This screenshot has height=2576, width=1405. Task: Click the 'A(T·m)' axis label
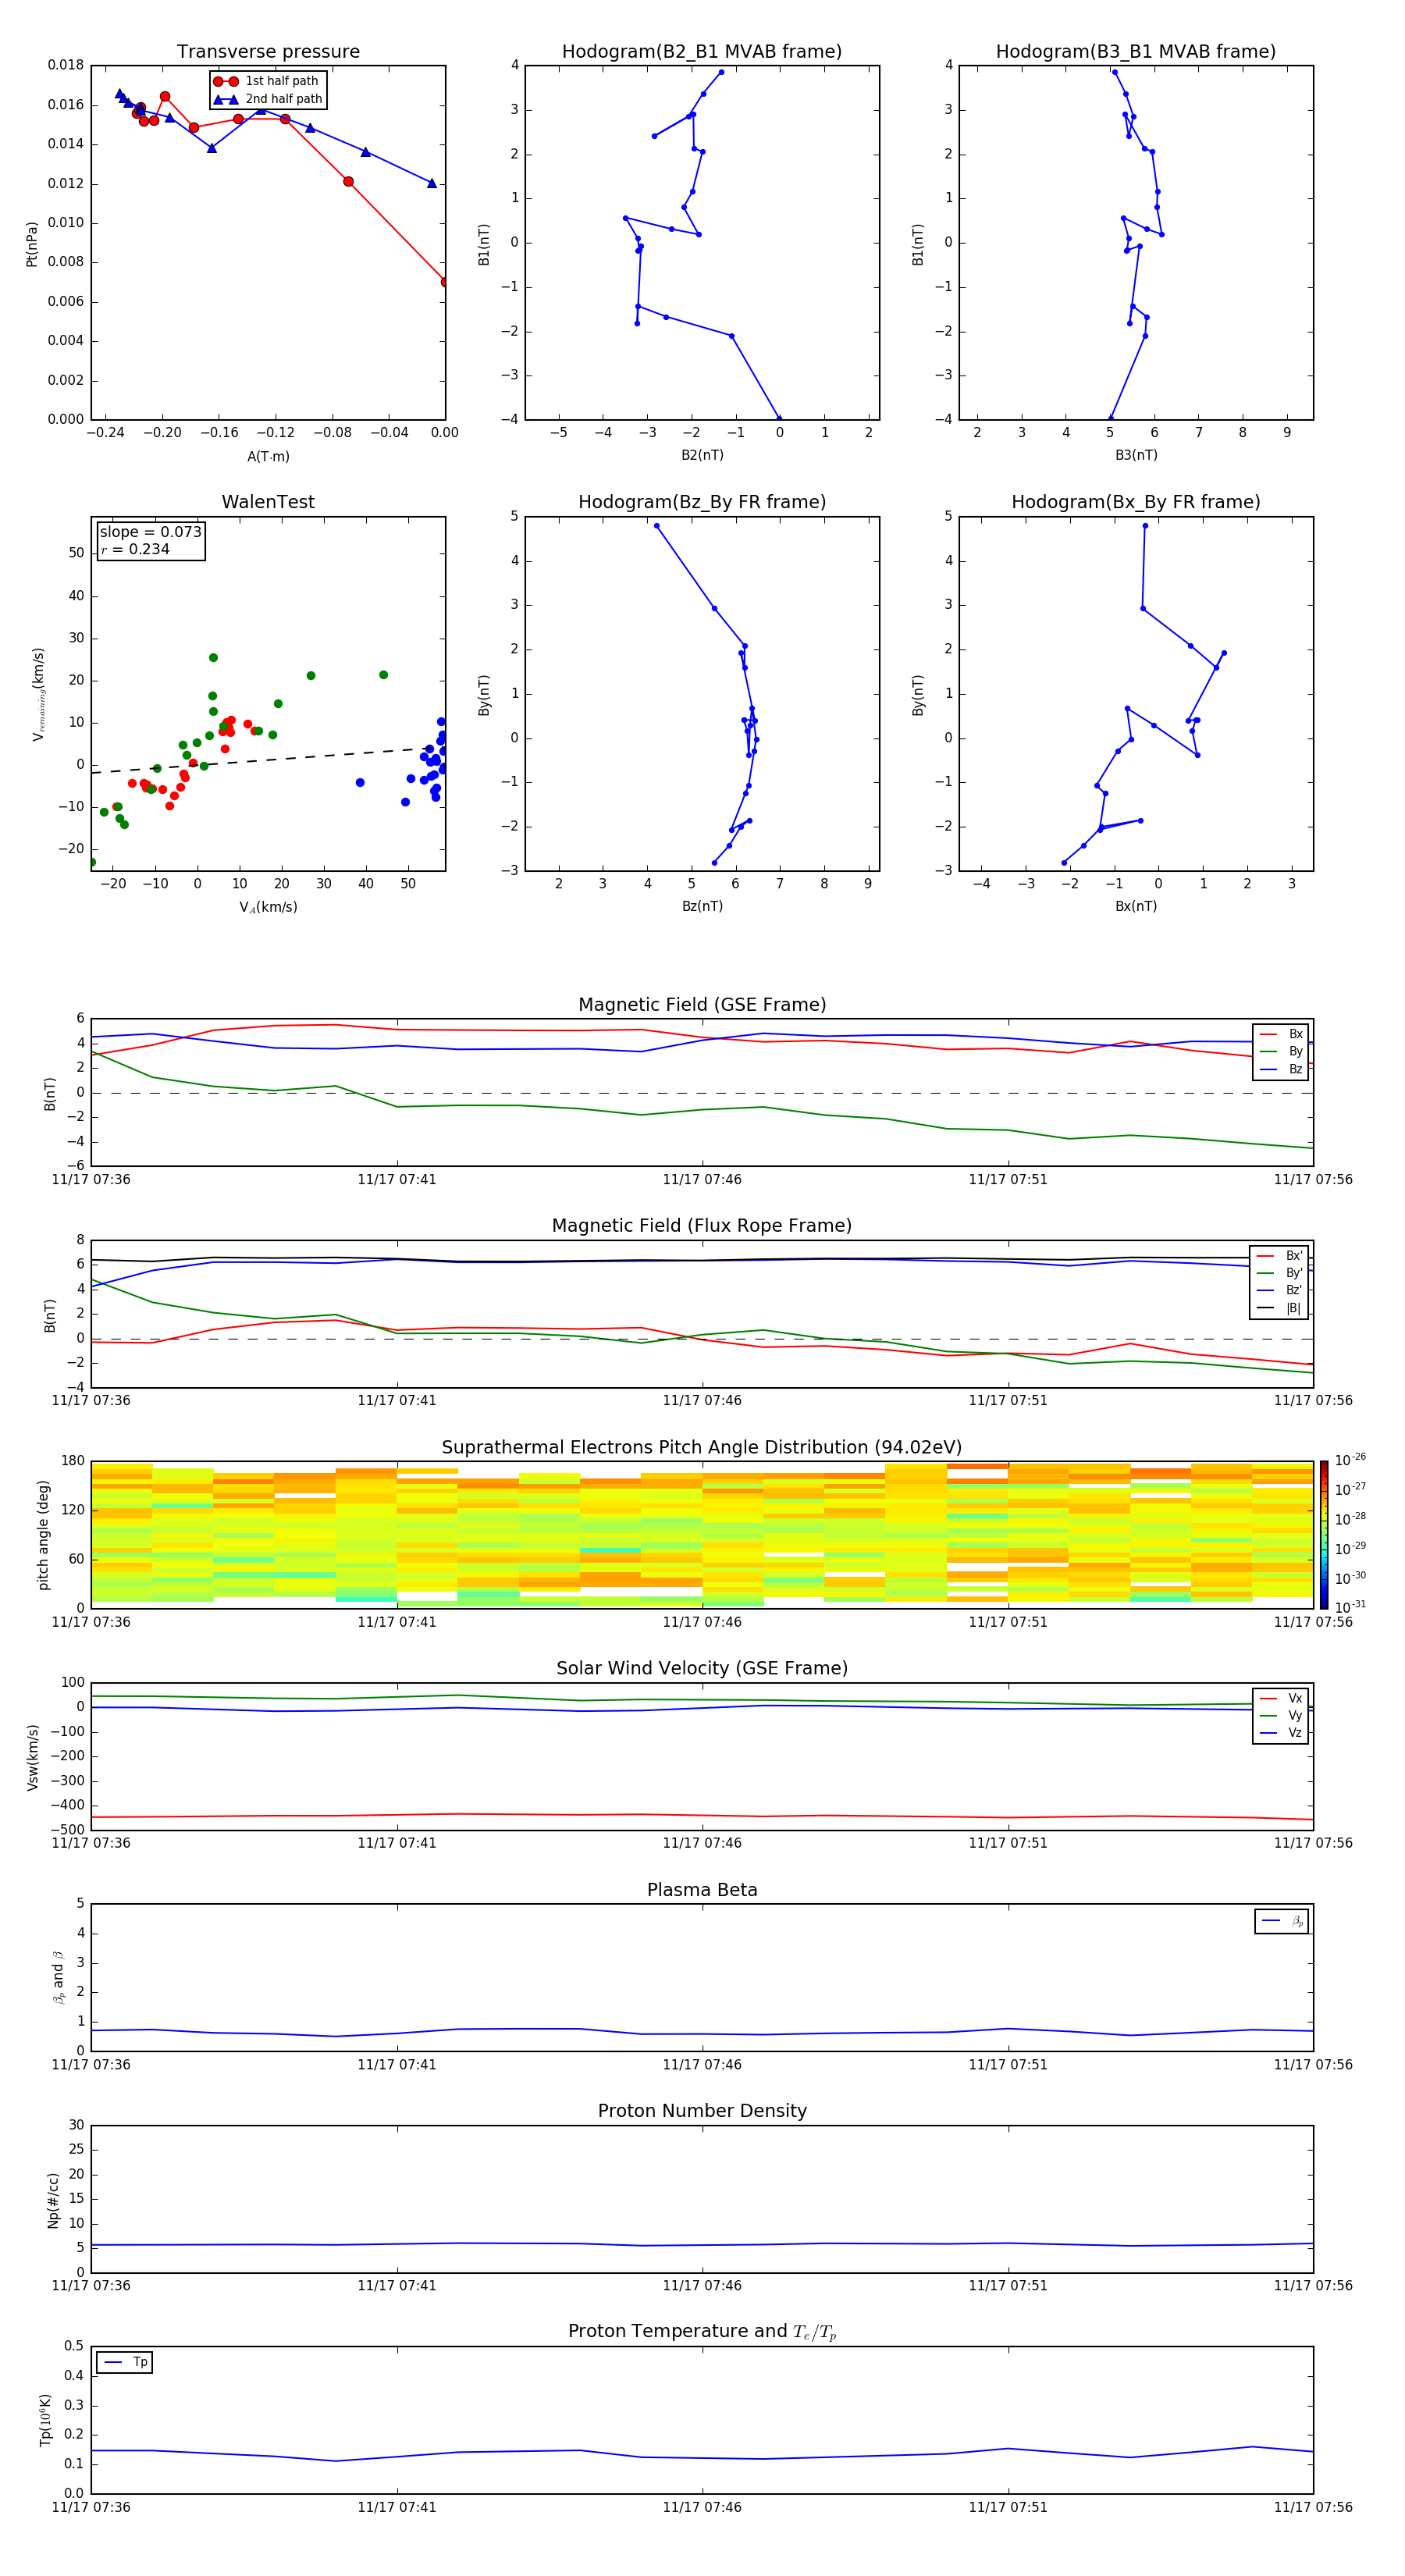(x=268, y=457)
